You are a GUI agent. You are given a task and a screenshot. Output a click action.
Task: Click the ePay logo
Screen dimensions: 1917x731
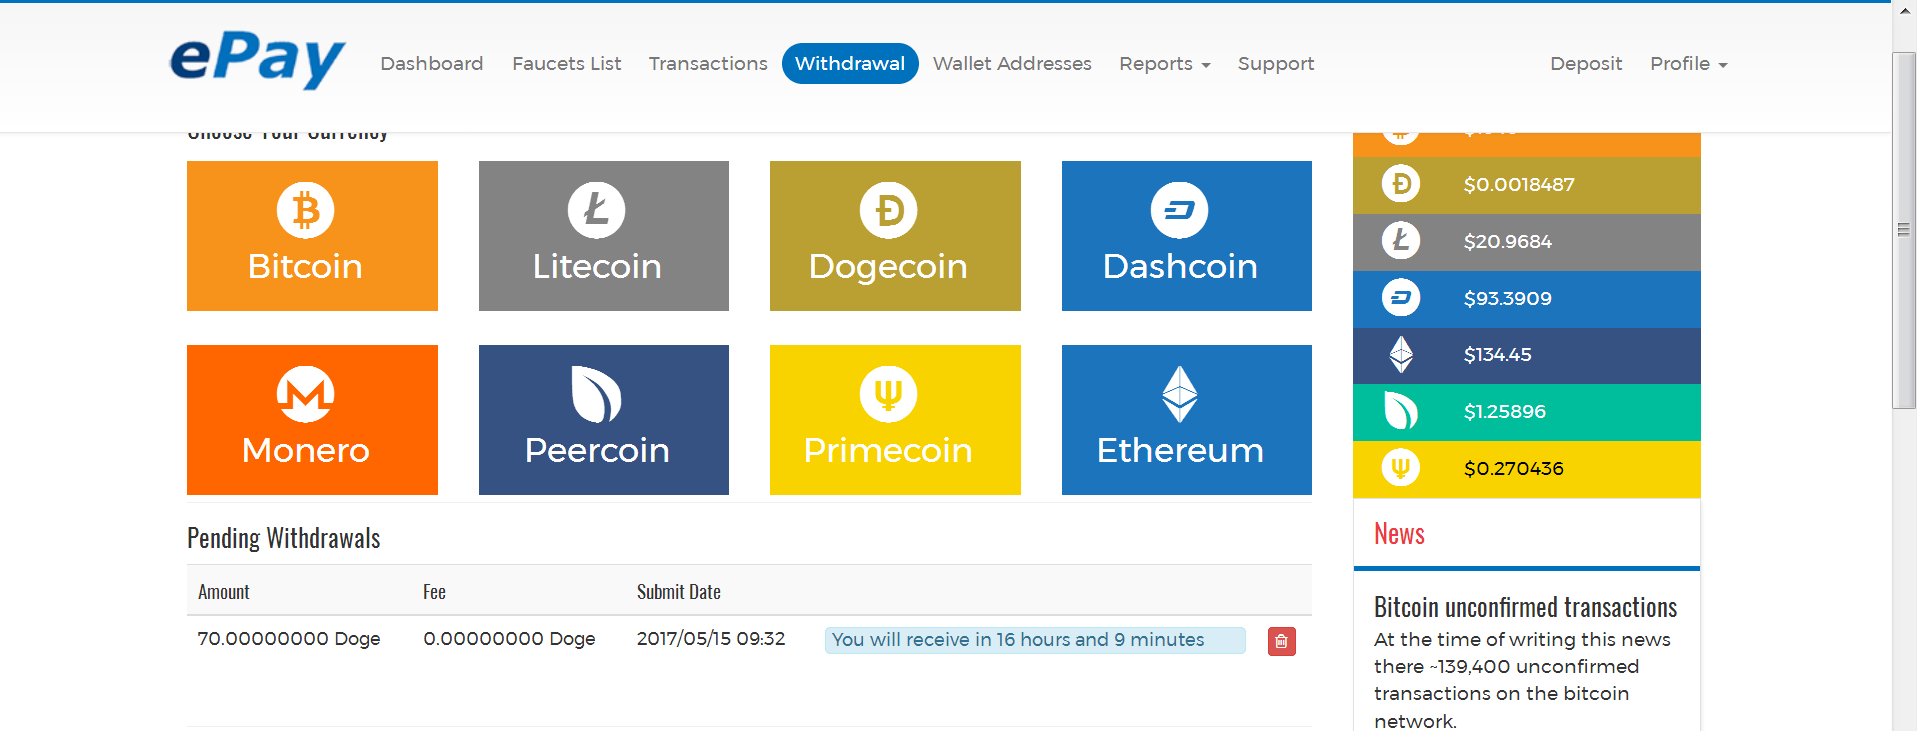click(257, 60)
